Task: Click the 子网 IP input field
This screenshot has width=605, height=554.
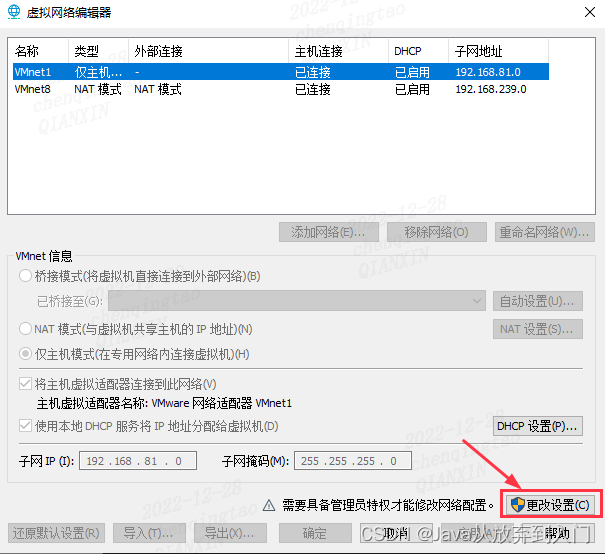Action: [x=138, y=461]
